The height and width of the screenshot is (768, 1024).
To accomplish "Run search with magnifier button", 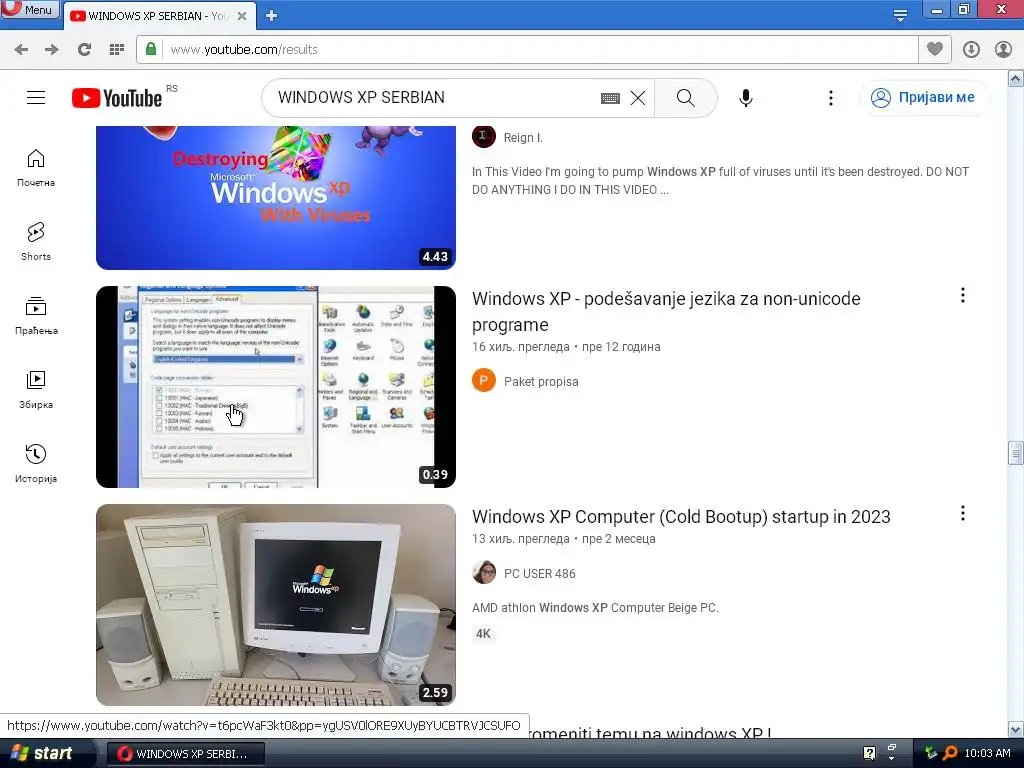I will pyautogui.click(x=686, y=98).
